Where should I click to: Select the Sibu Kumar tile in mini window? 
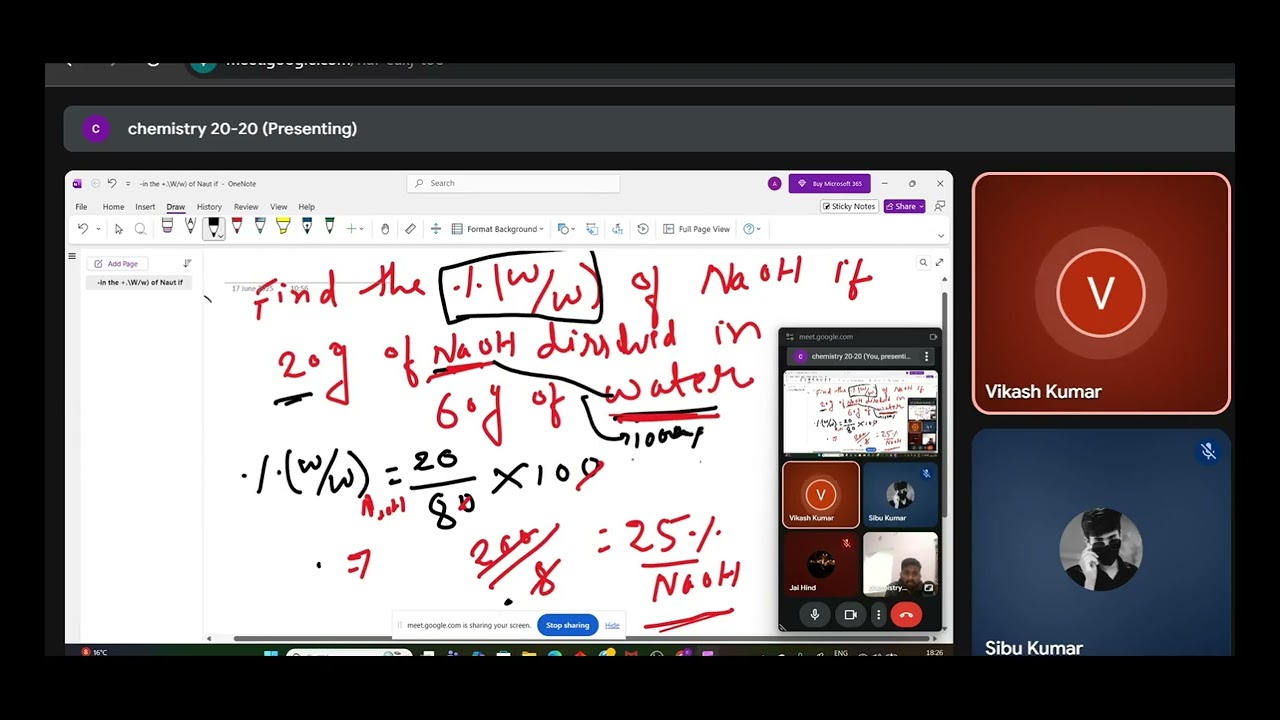click(900, 494)
